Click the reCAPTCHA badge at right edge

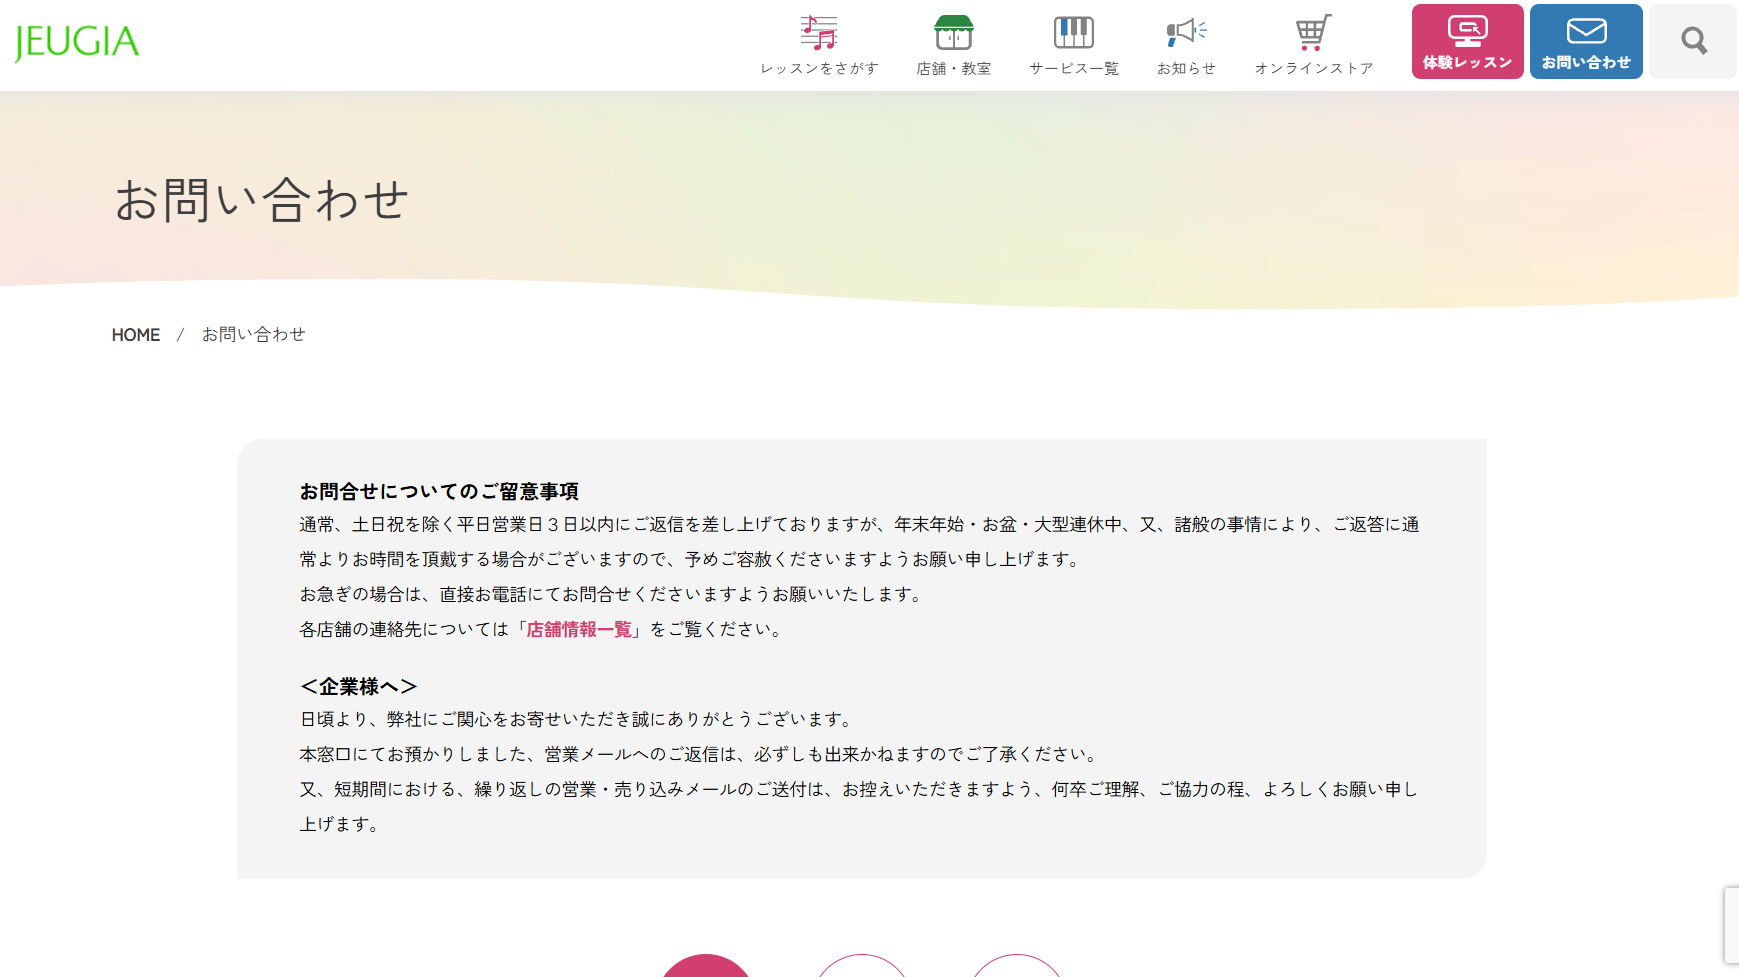point(1731,925)
